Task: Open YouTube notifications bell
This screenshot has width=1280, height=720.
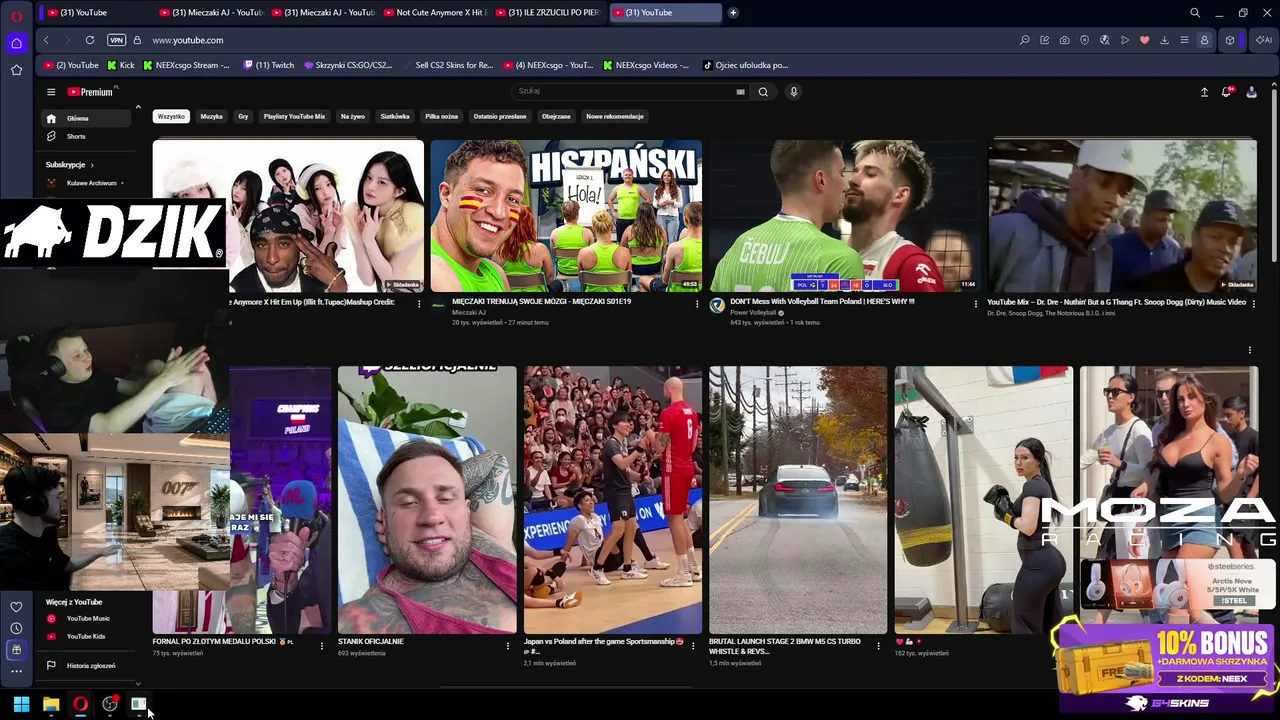Action: coord(1227,92)
